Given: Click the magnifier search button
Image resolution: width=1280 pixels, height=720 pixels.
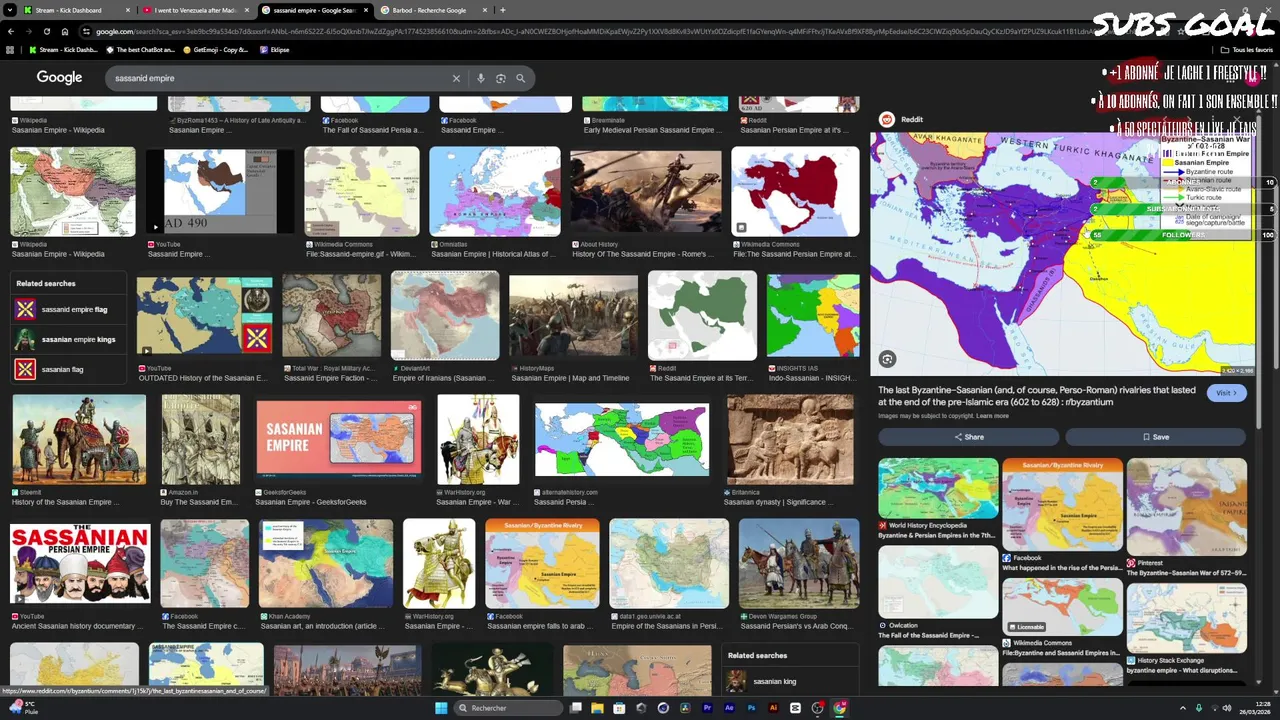Looking at the screenshot, I should coord(520,78).
